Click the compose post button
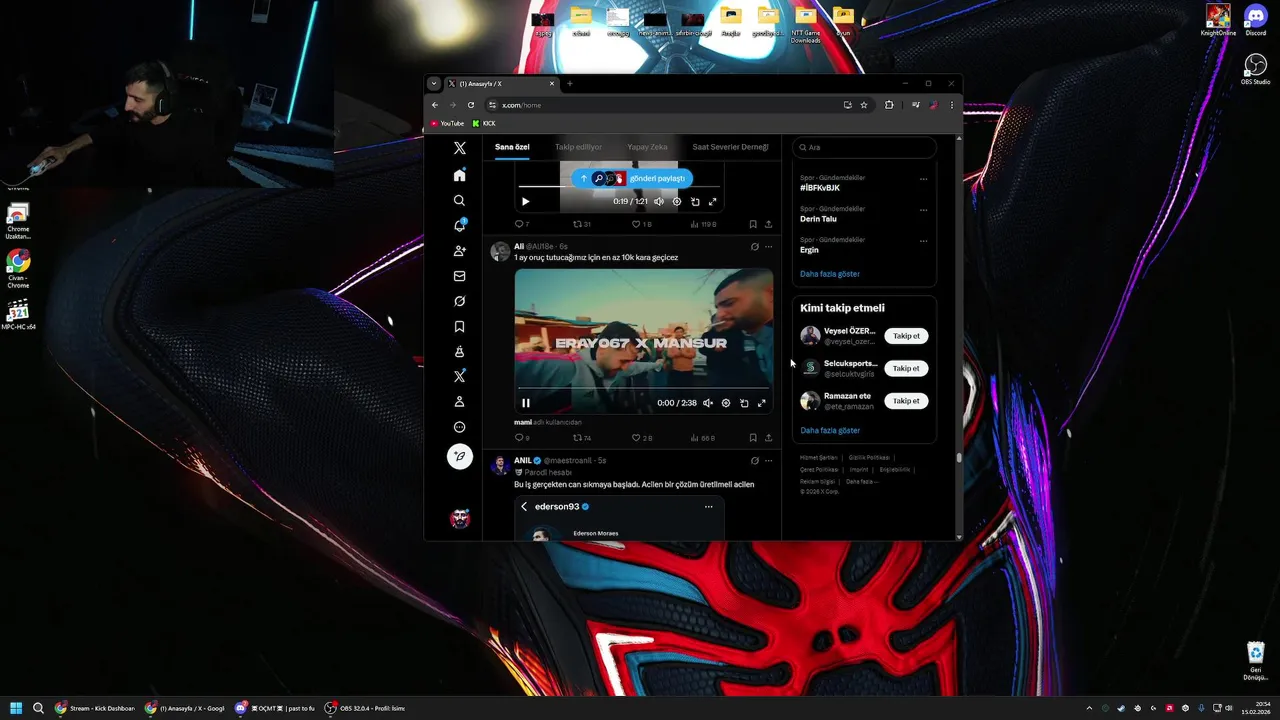The height and width of the screenshot is (720, 1280). [459, 457]
